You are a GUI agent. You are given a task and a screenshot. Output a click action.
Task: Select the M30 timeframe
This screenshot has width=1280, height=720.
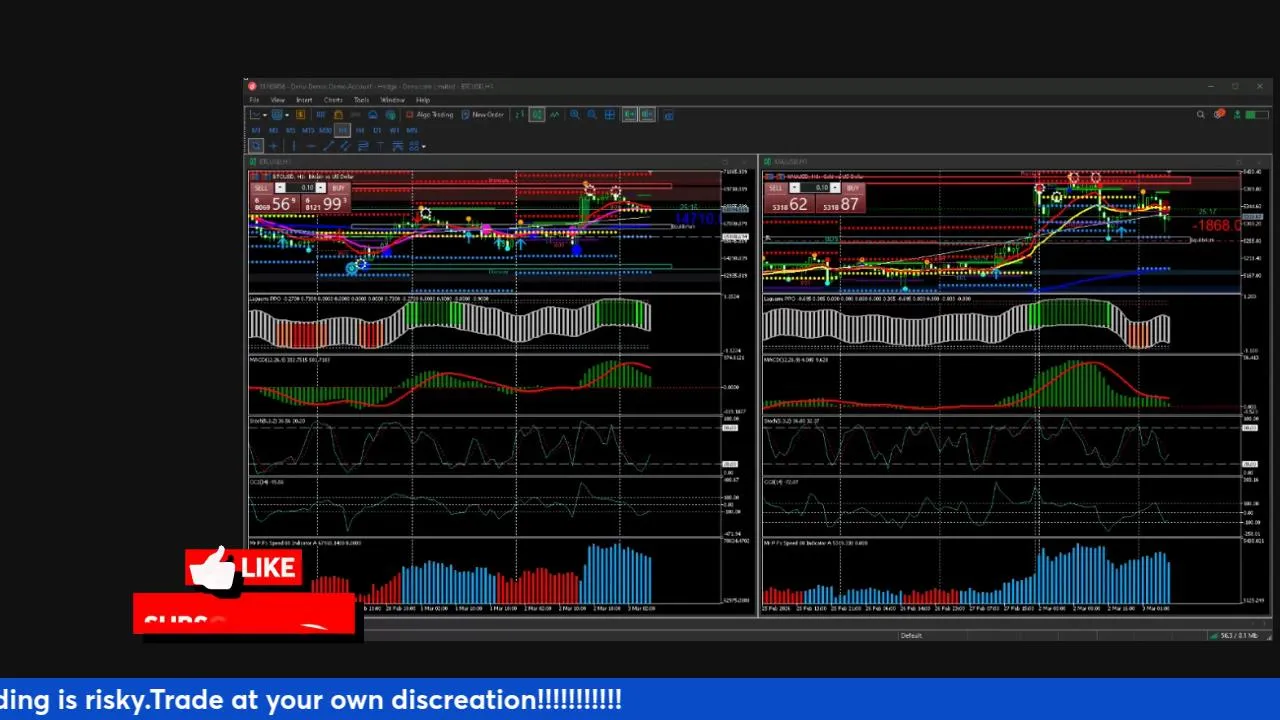tap(325, 130)
